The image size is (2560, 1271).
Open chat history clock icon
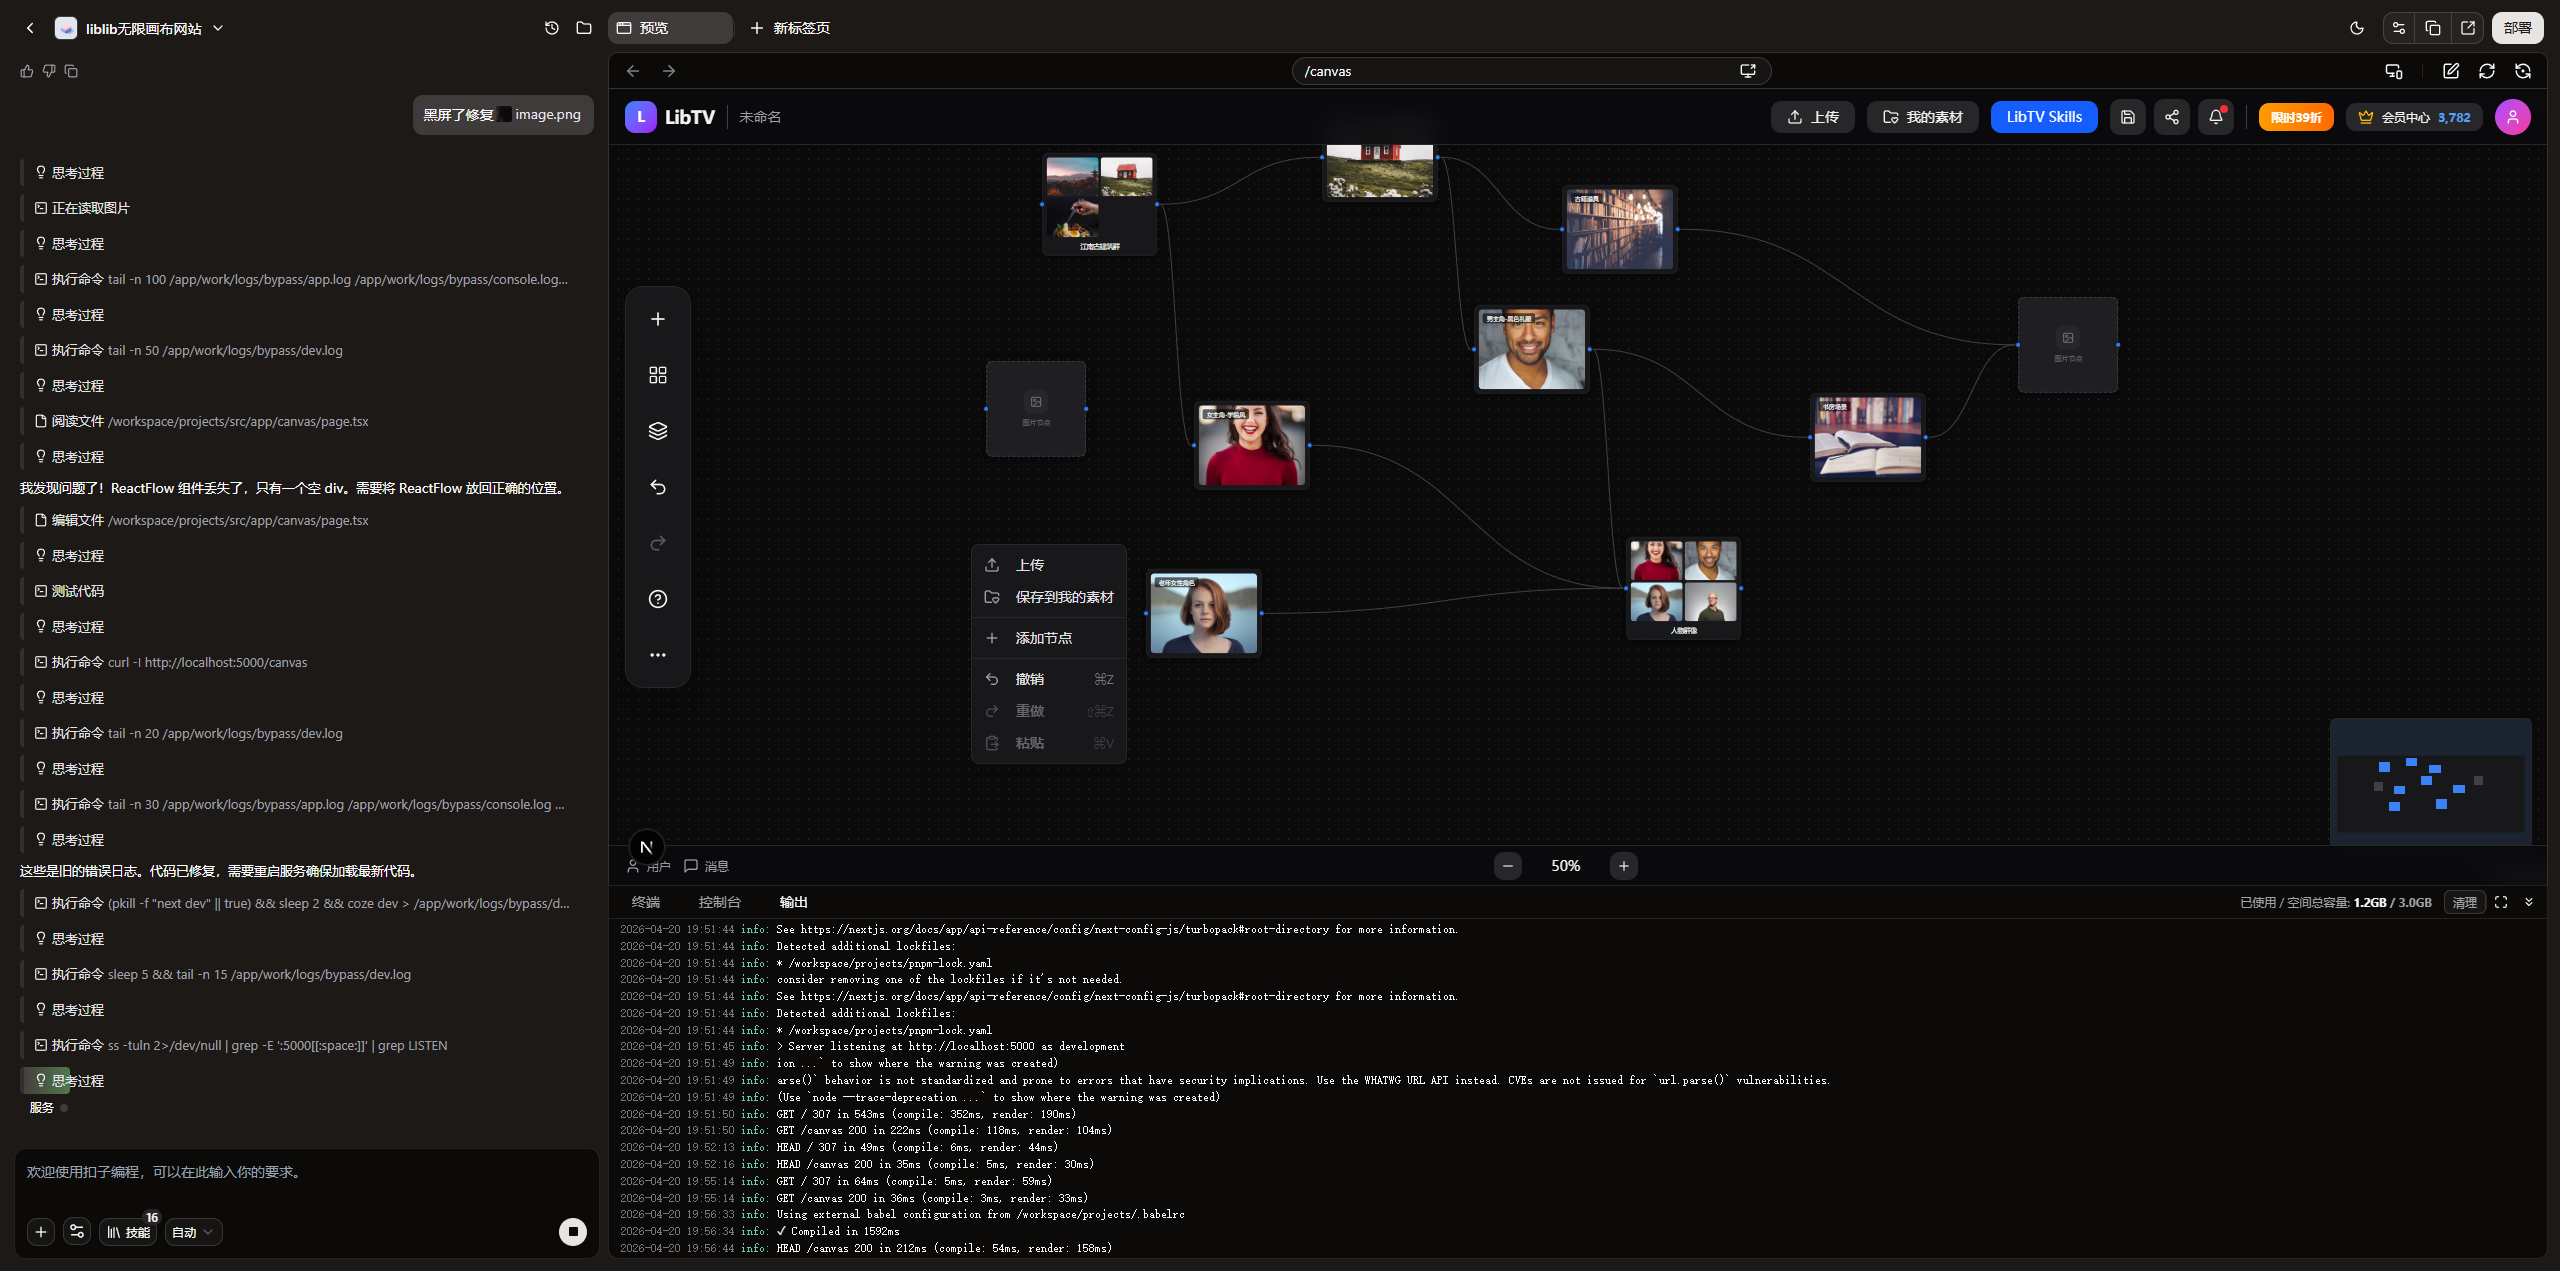coord(552,28)
